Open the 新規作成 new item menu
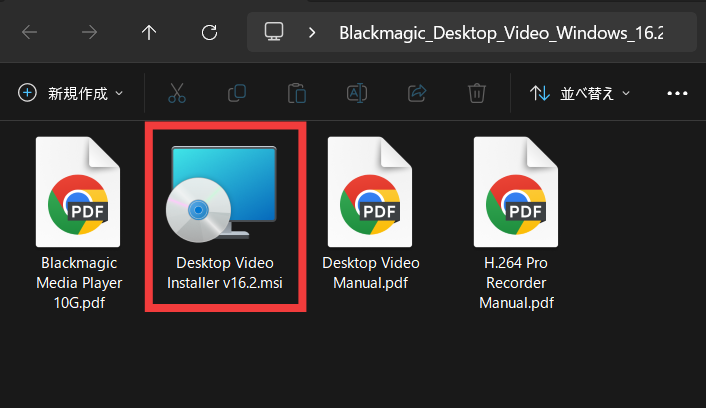This screenshot has height=408, width=706. tap(71, 93)
